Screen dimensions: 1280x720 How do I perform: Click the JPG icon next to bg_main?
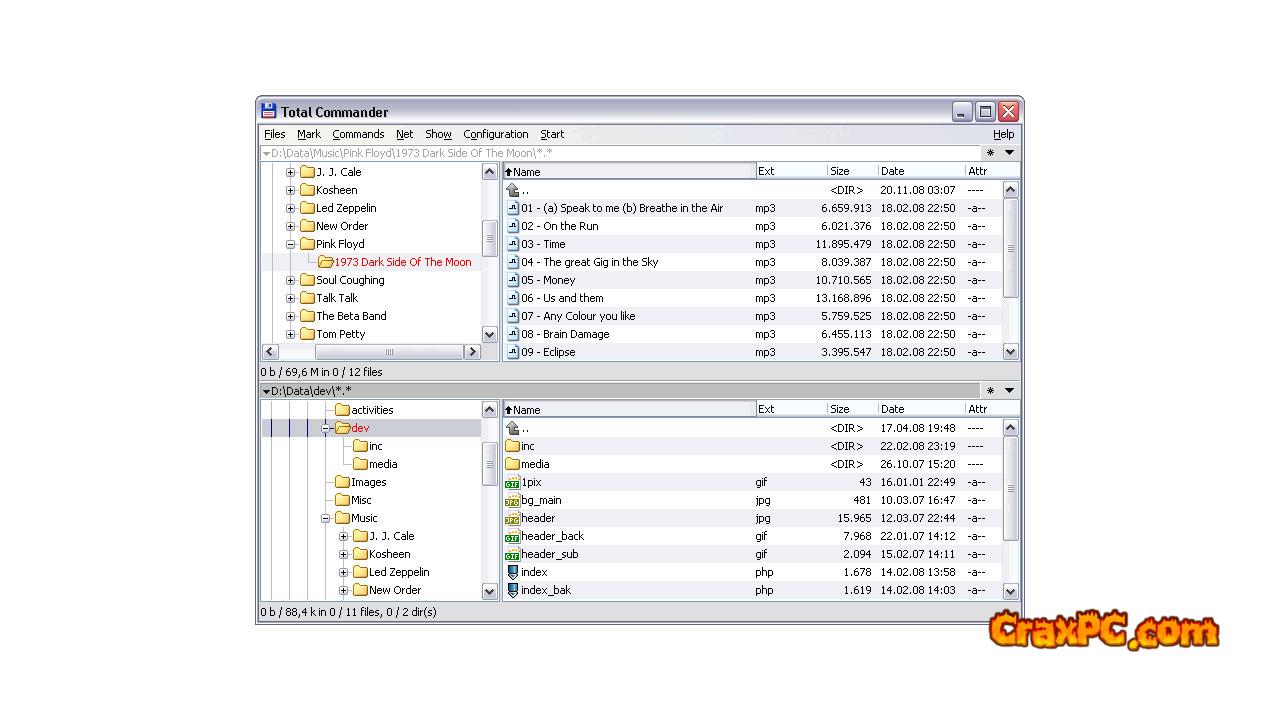coord(513,500)
